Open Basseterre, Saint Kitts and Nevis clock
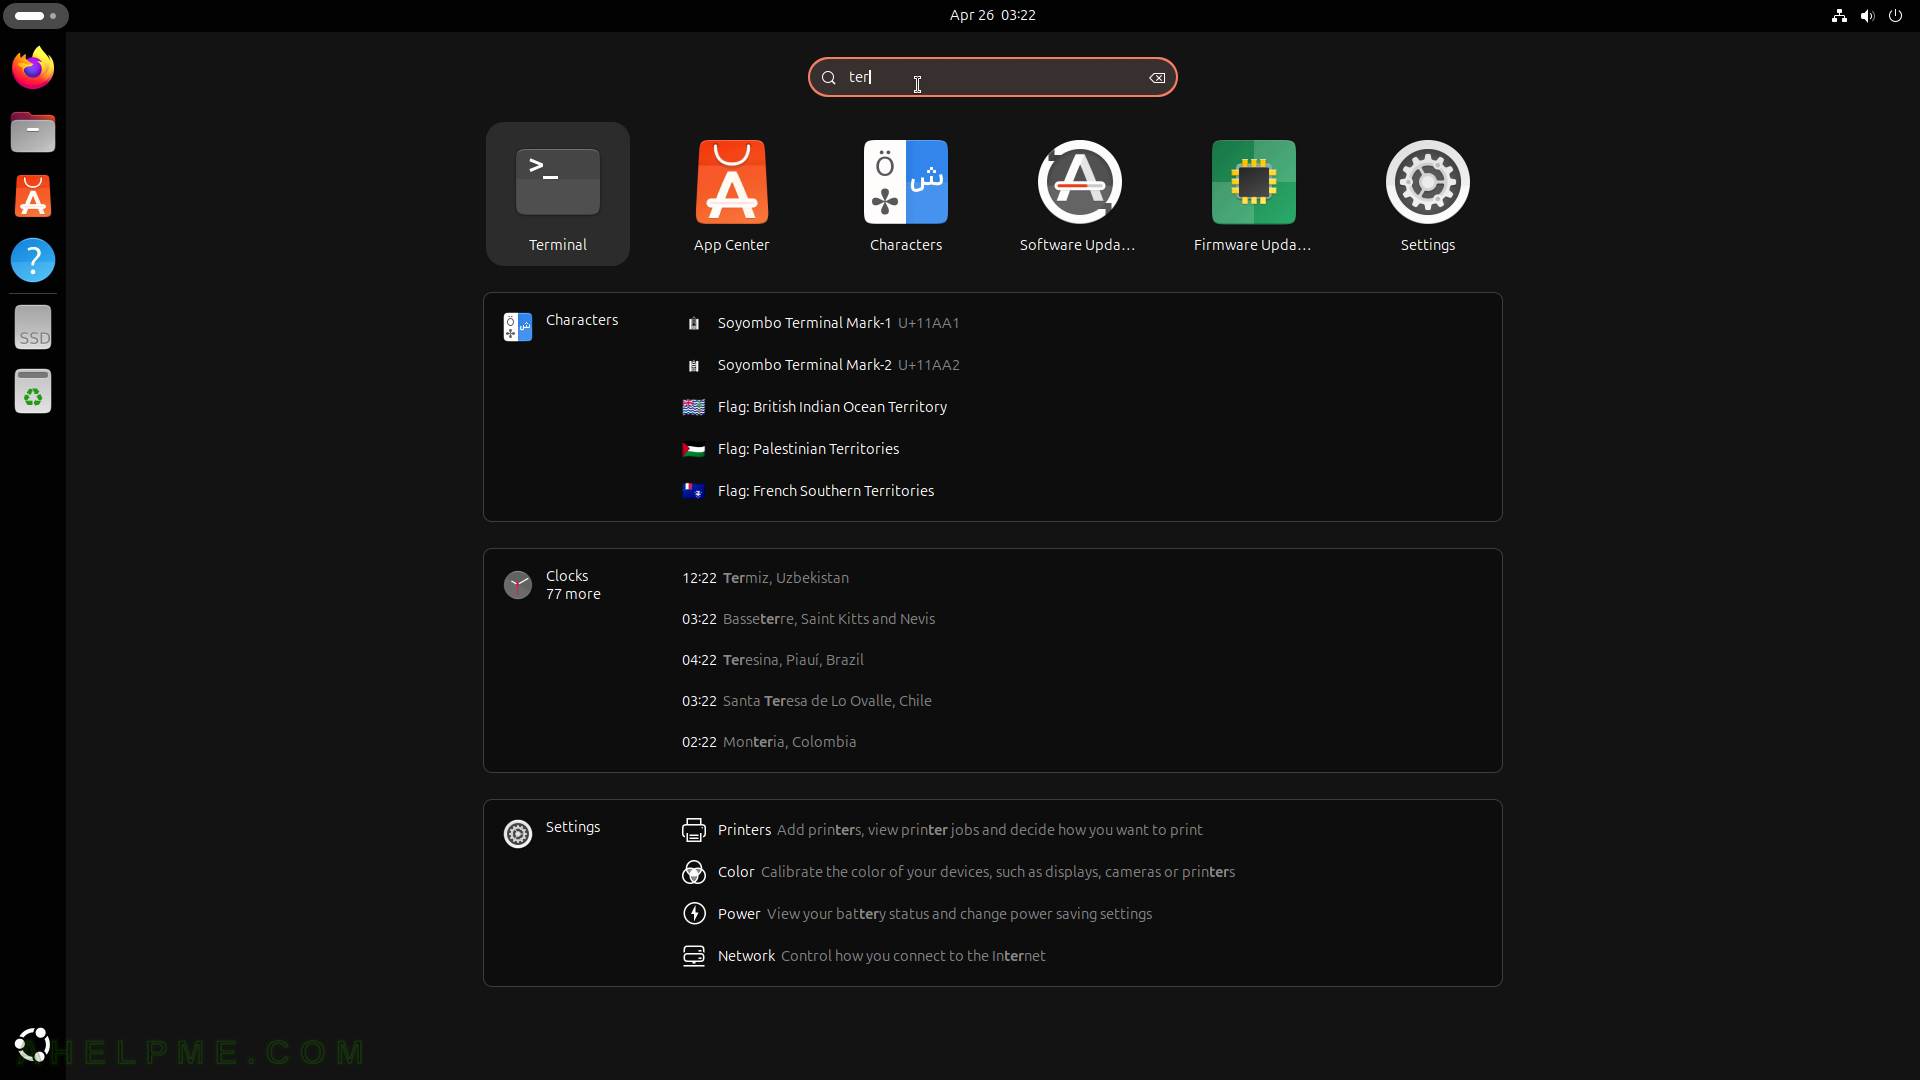 1084,619
